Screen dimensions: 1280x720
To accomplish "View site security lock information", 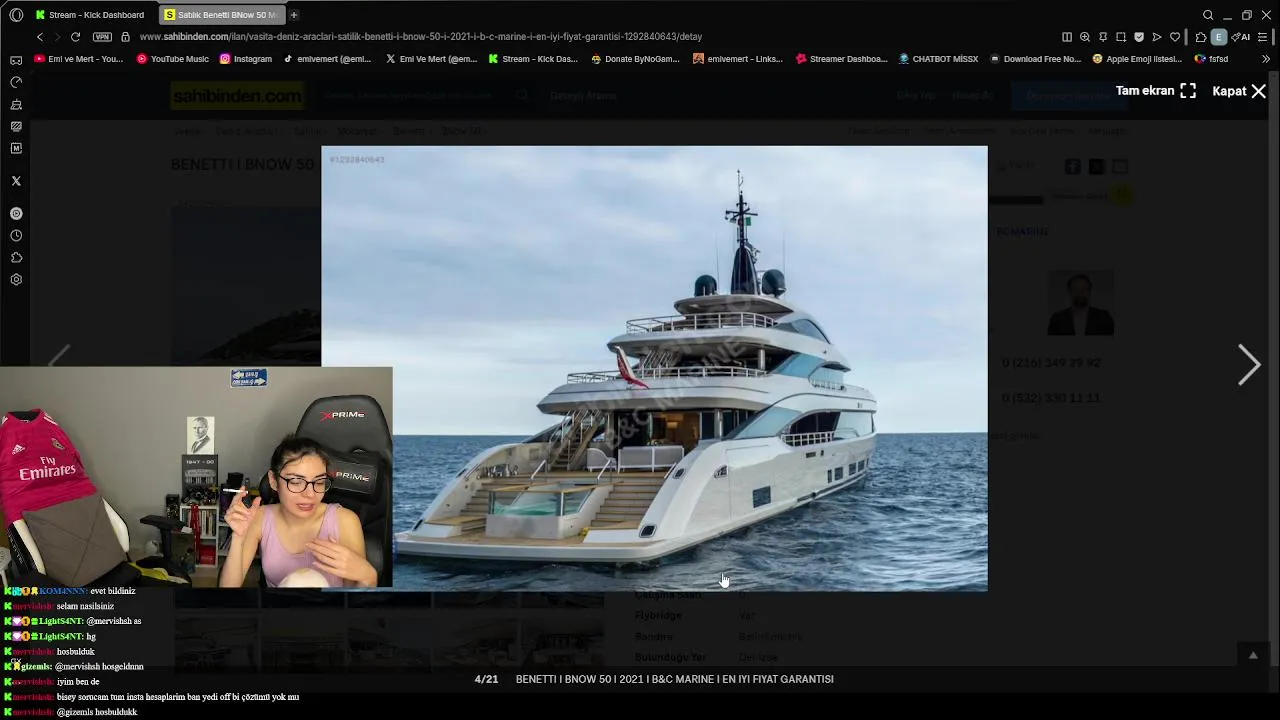I will (125, 37).
